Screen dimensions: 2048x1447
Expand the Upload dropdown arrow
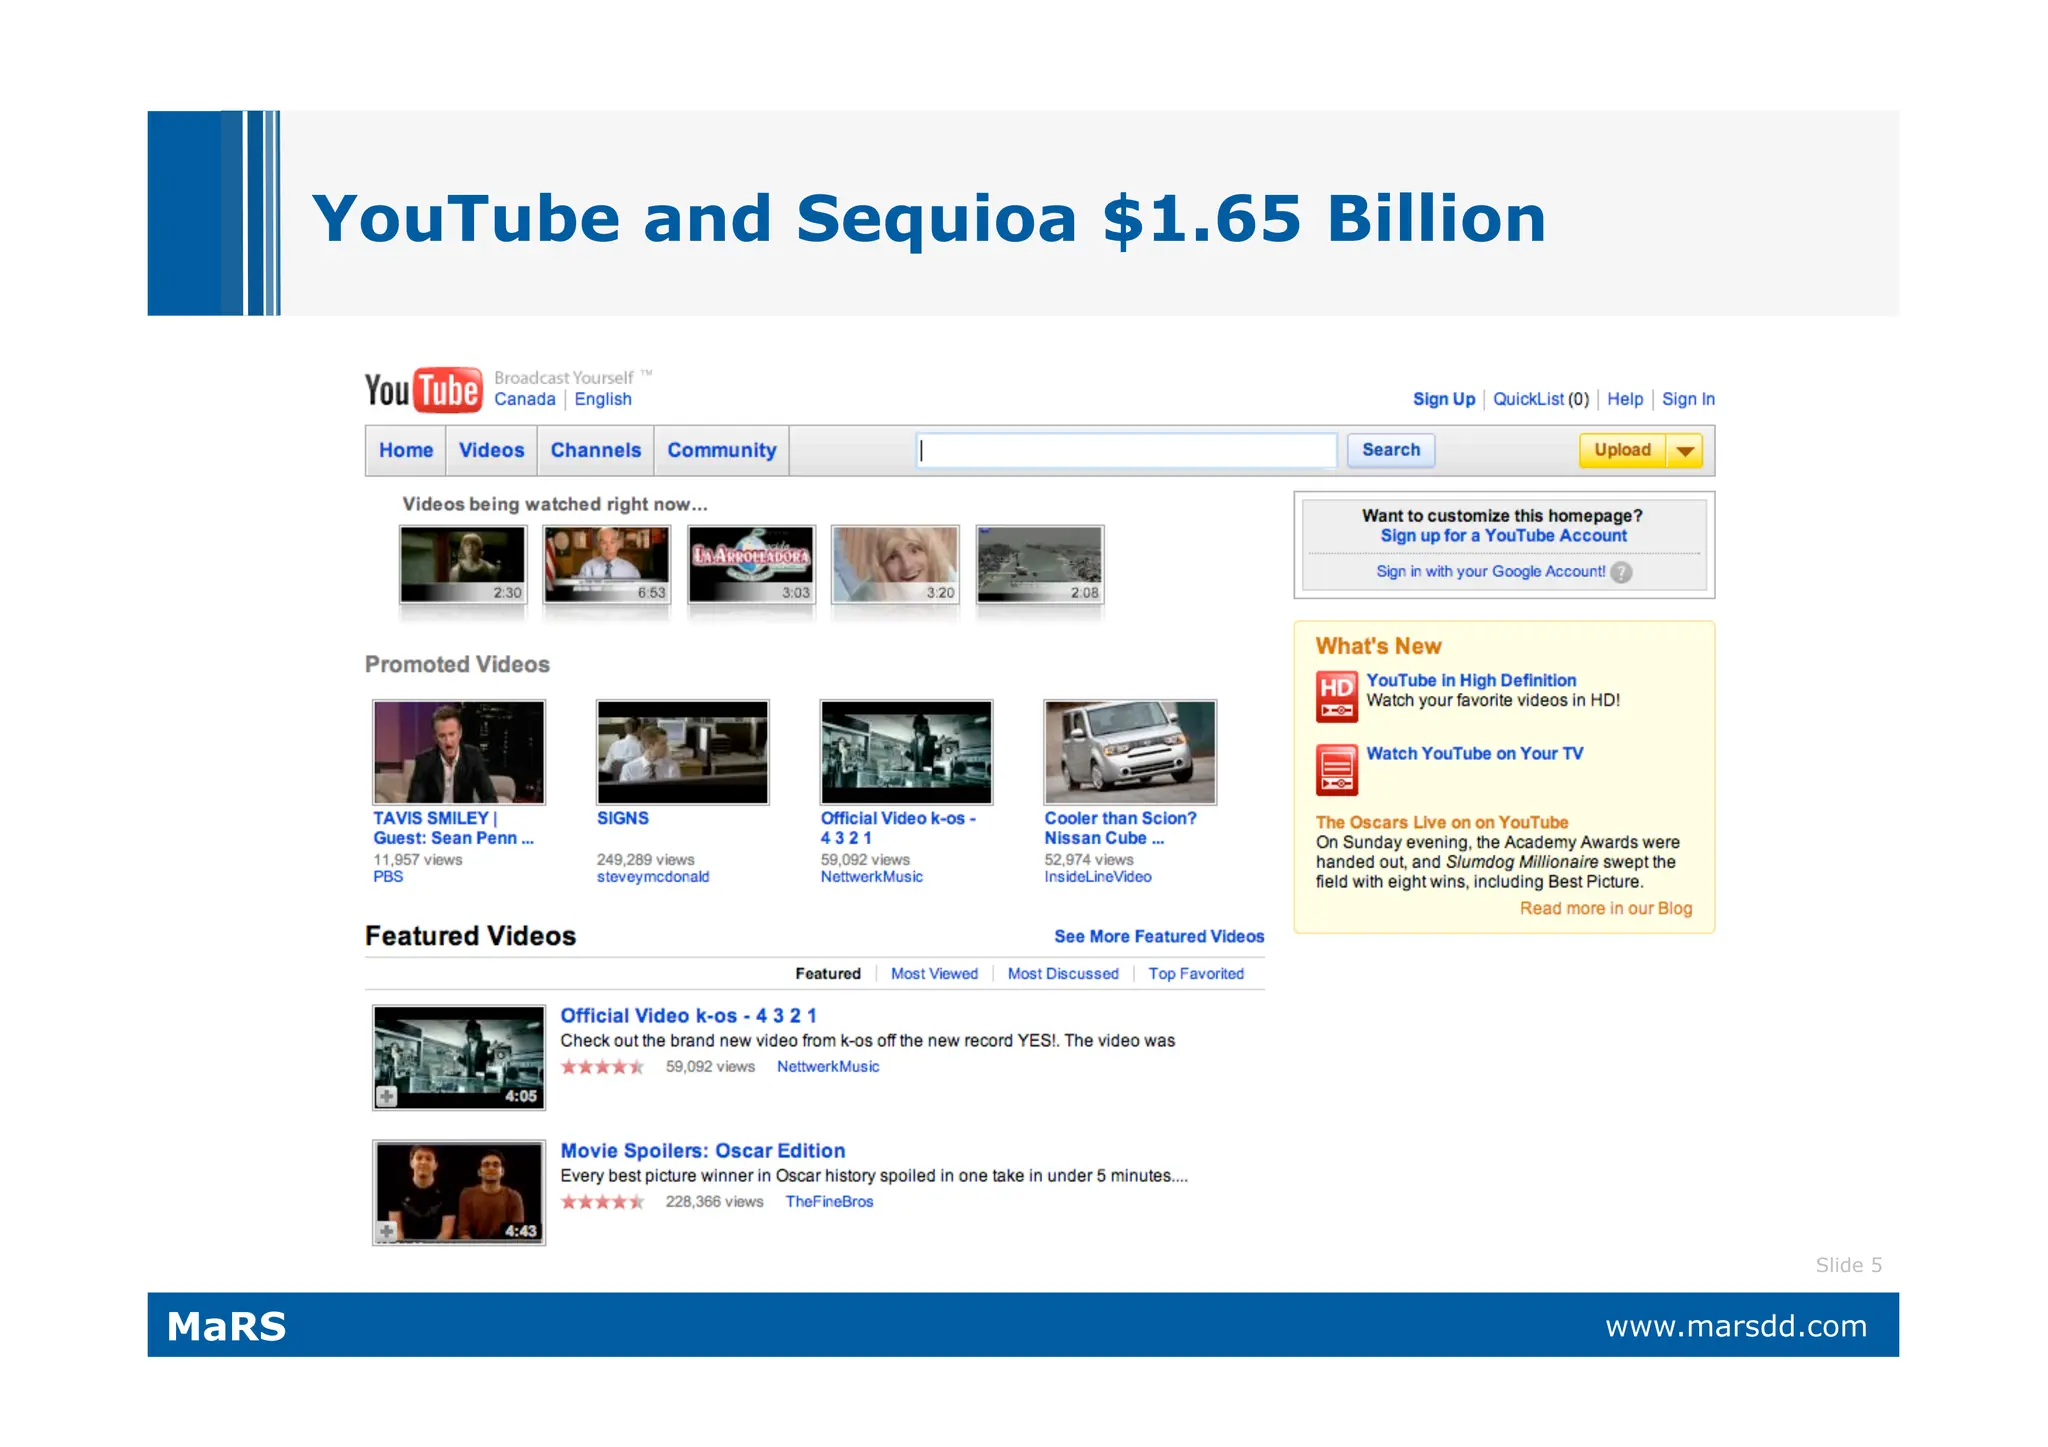(x=1685, y=451)
